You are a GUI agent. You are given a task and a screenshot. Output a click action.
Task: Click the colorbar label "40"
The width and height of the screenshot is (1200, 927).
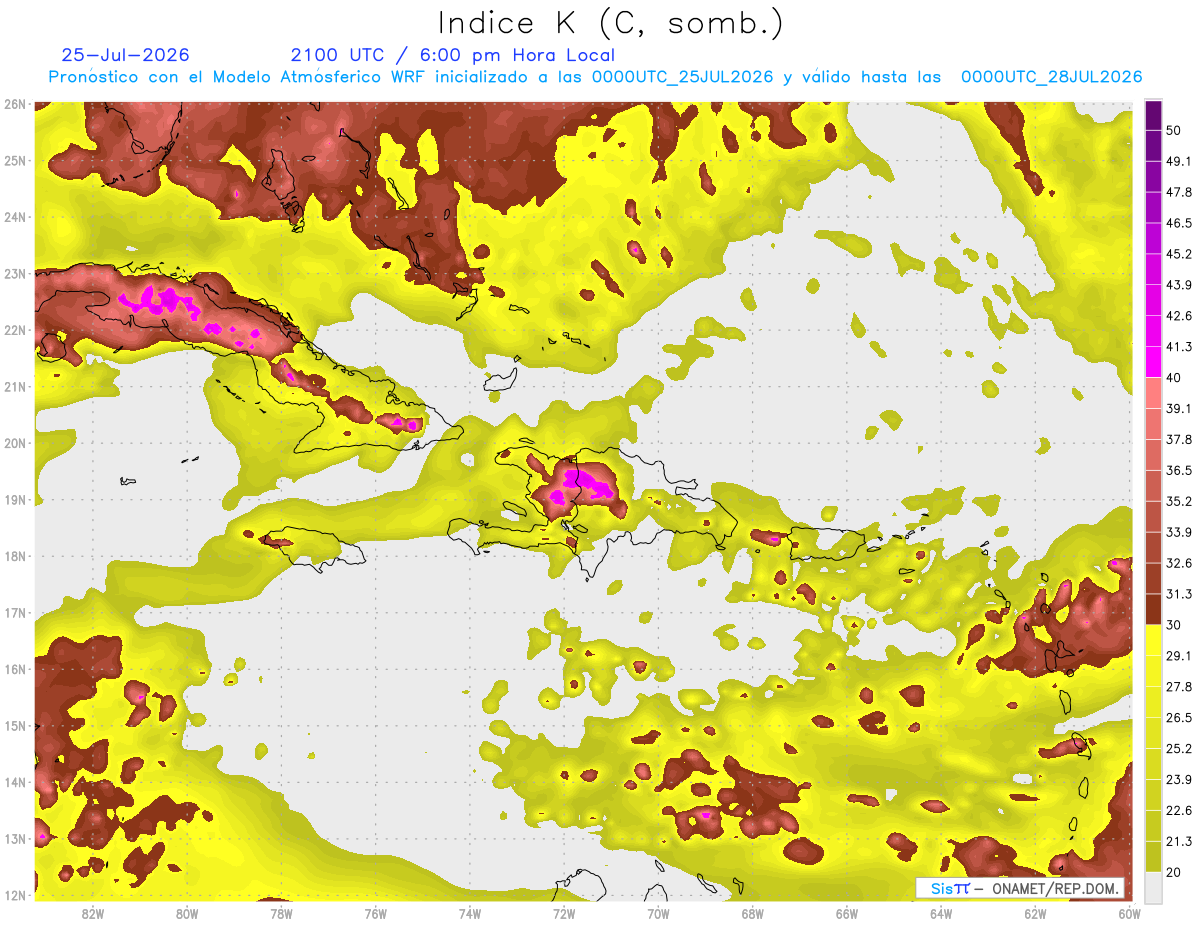[x=1174, y=377]
